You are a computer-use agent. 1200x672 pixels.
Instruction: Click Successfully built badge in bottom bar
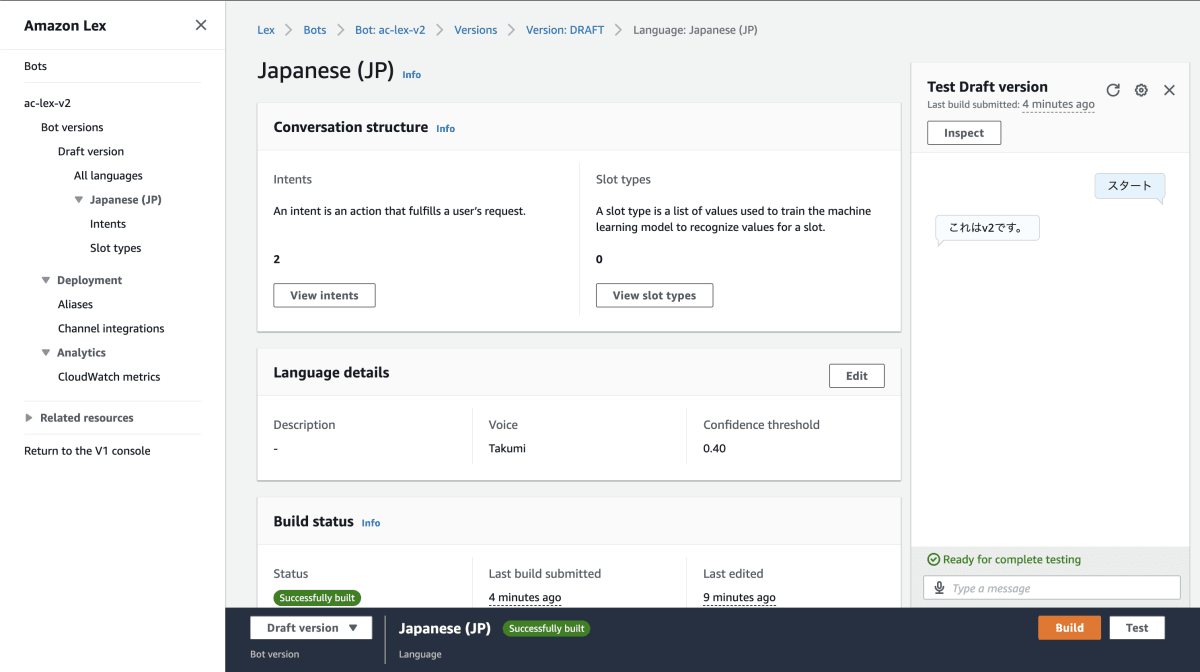[546, 629]
